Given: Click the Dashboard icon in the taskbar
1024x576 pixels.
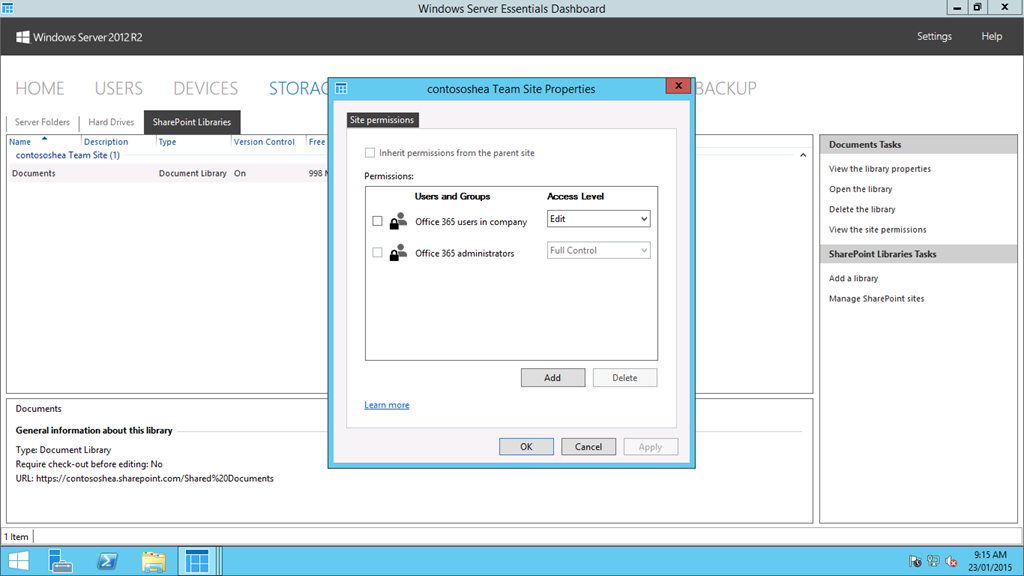Looking at the screenshot, I should click(197, 561).
